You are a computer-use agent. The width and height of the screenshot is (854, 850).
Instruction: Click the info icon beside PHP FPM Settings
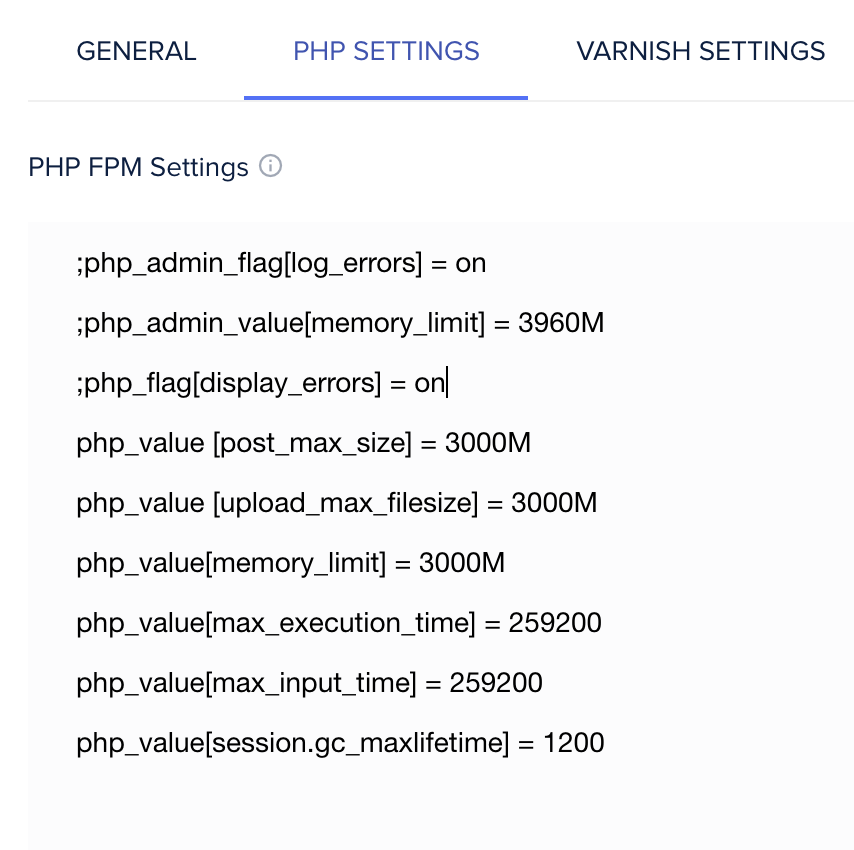point(271,167)
